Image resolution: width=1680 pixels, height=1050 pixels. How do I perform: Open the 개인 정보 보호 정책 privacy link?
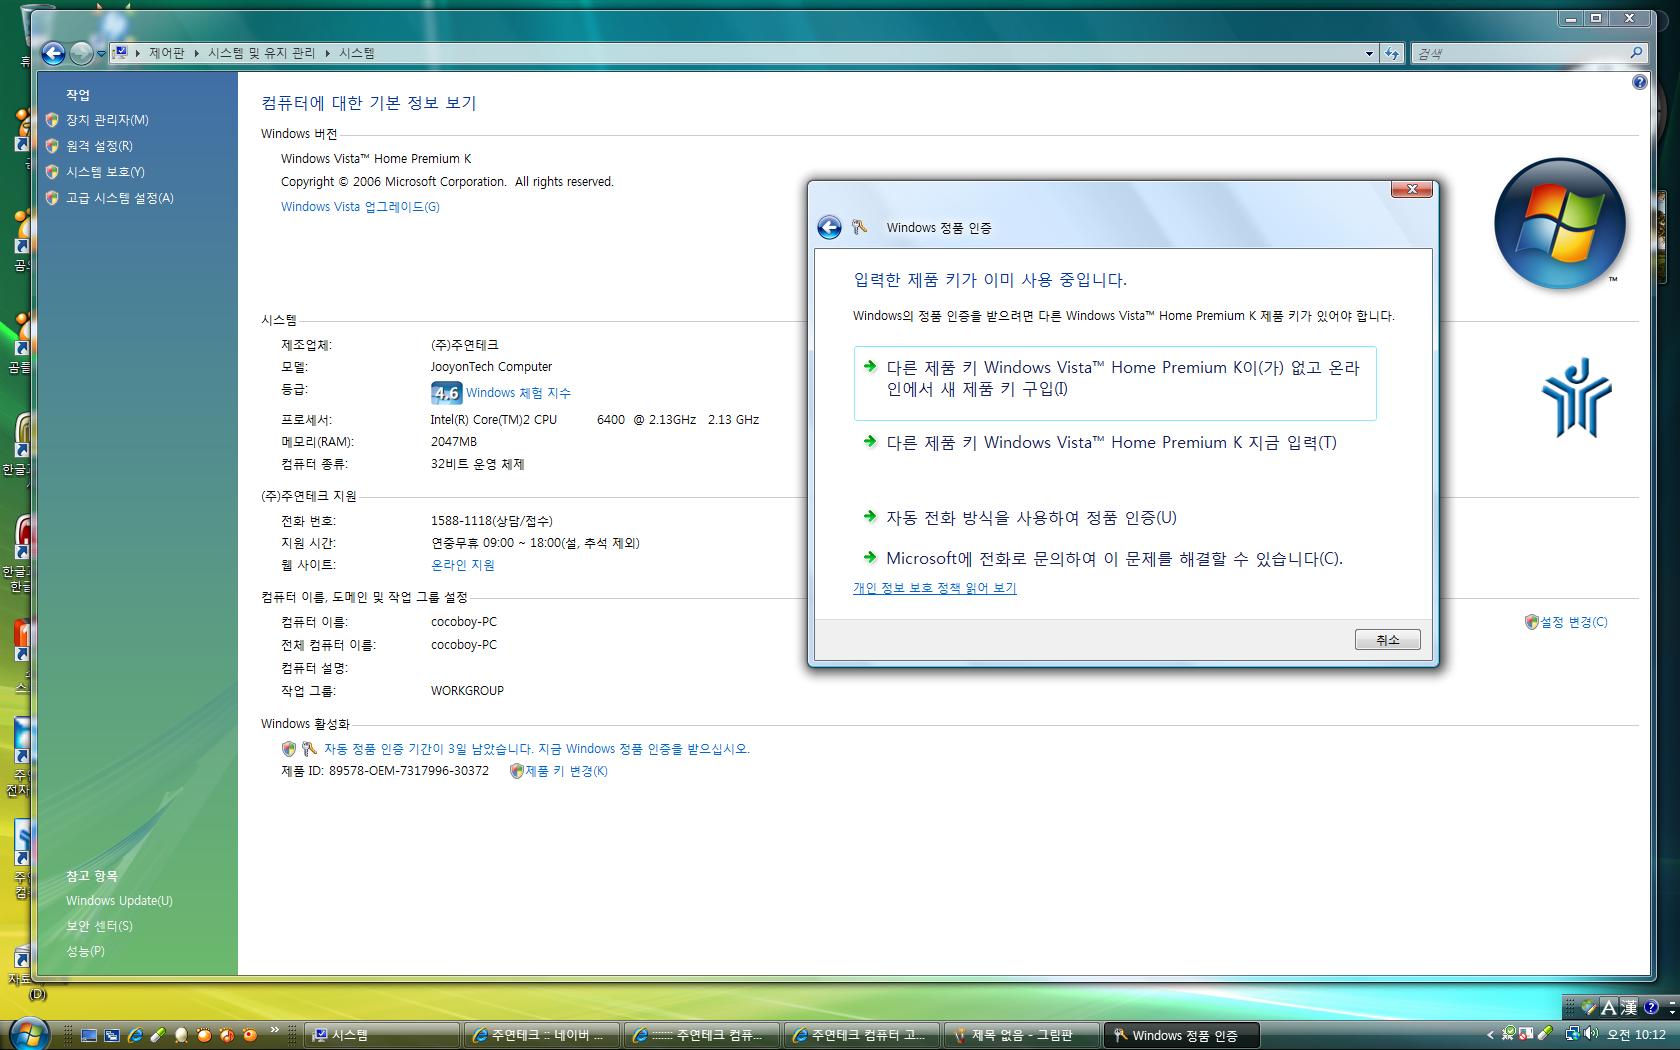point(935,588)
